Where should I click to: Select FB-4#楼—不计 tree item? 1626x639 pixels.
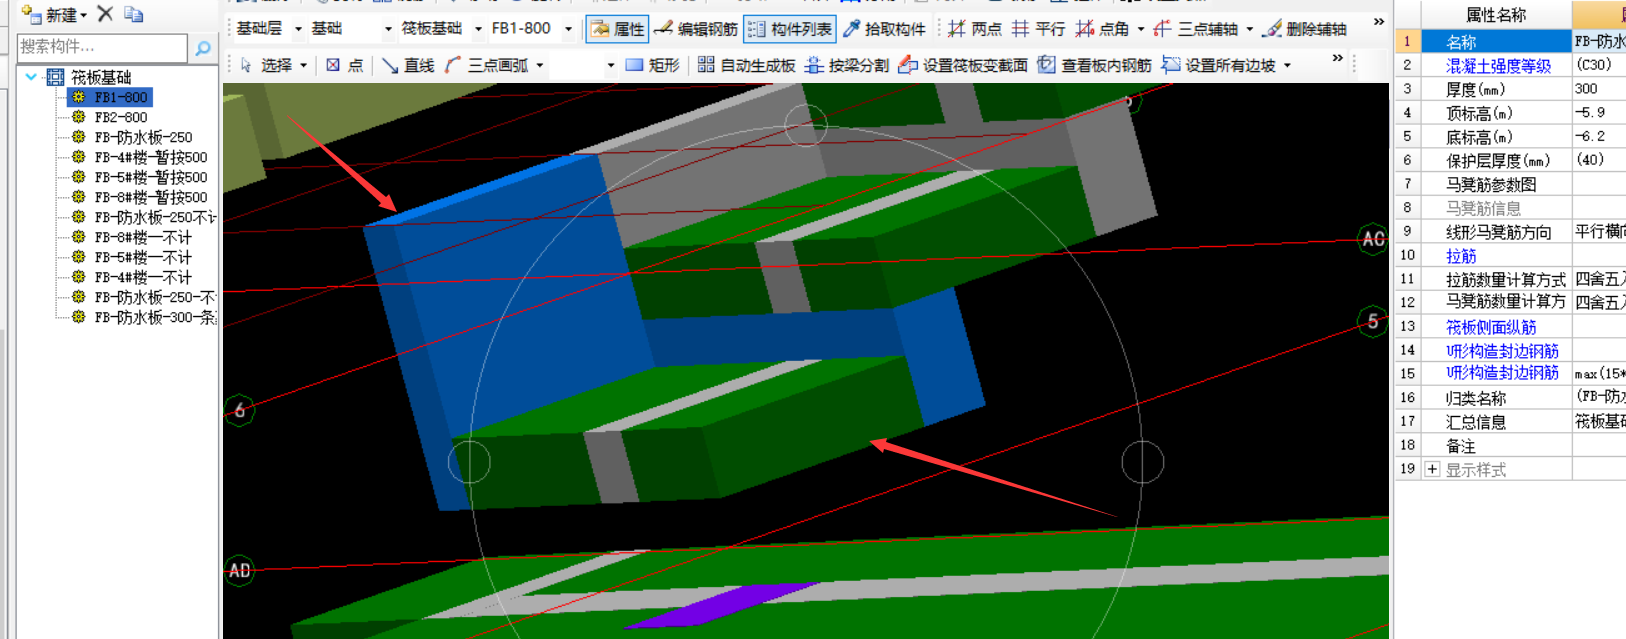click(x=143, y=277)
